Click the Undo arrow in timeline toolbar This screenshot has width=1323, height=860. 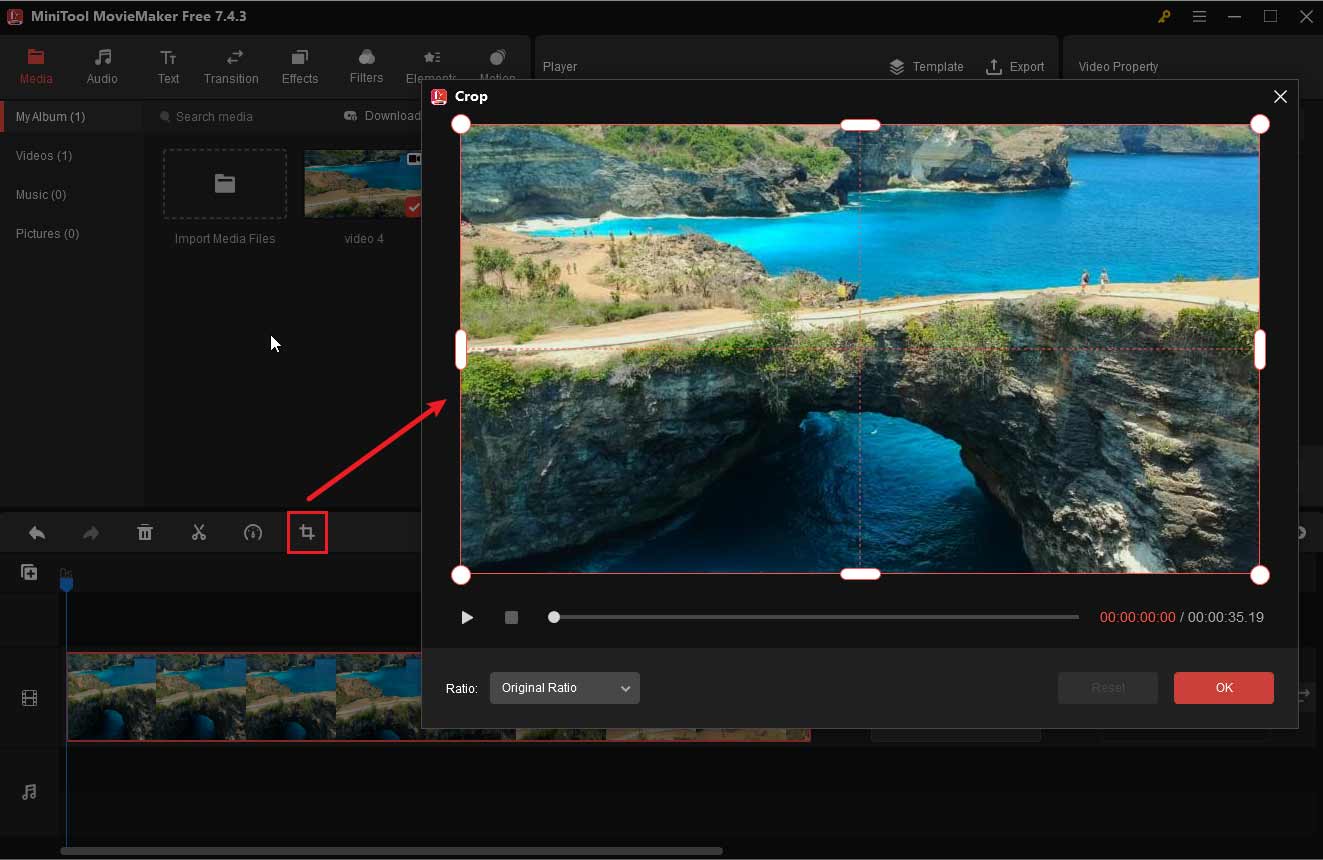point(37,533)
